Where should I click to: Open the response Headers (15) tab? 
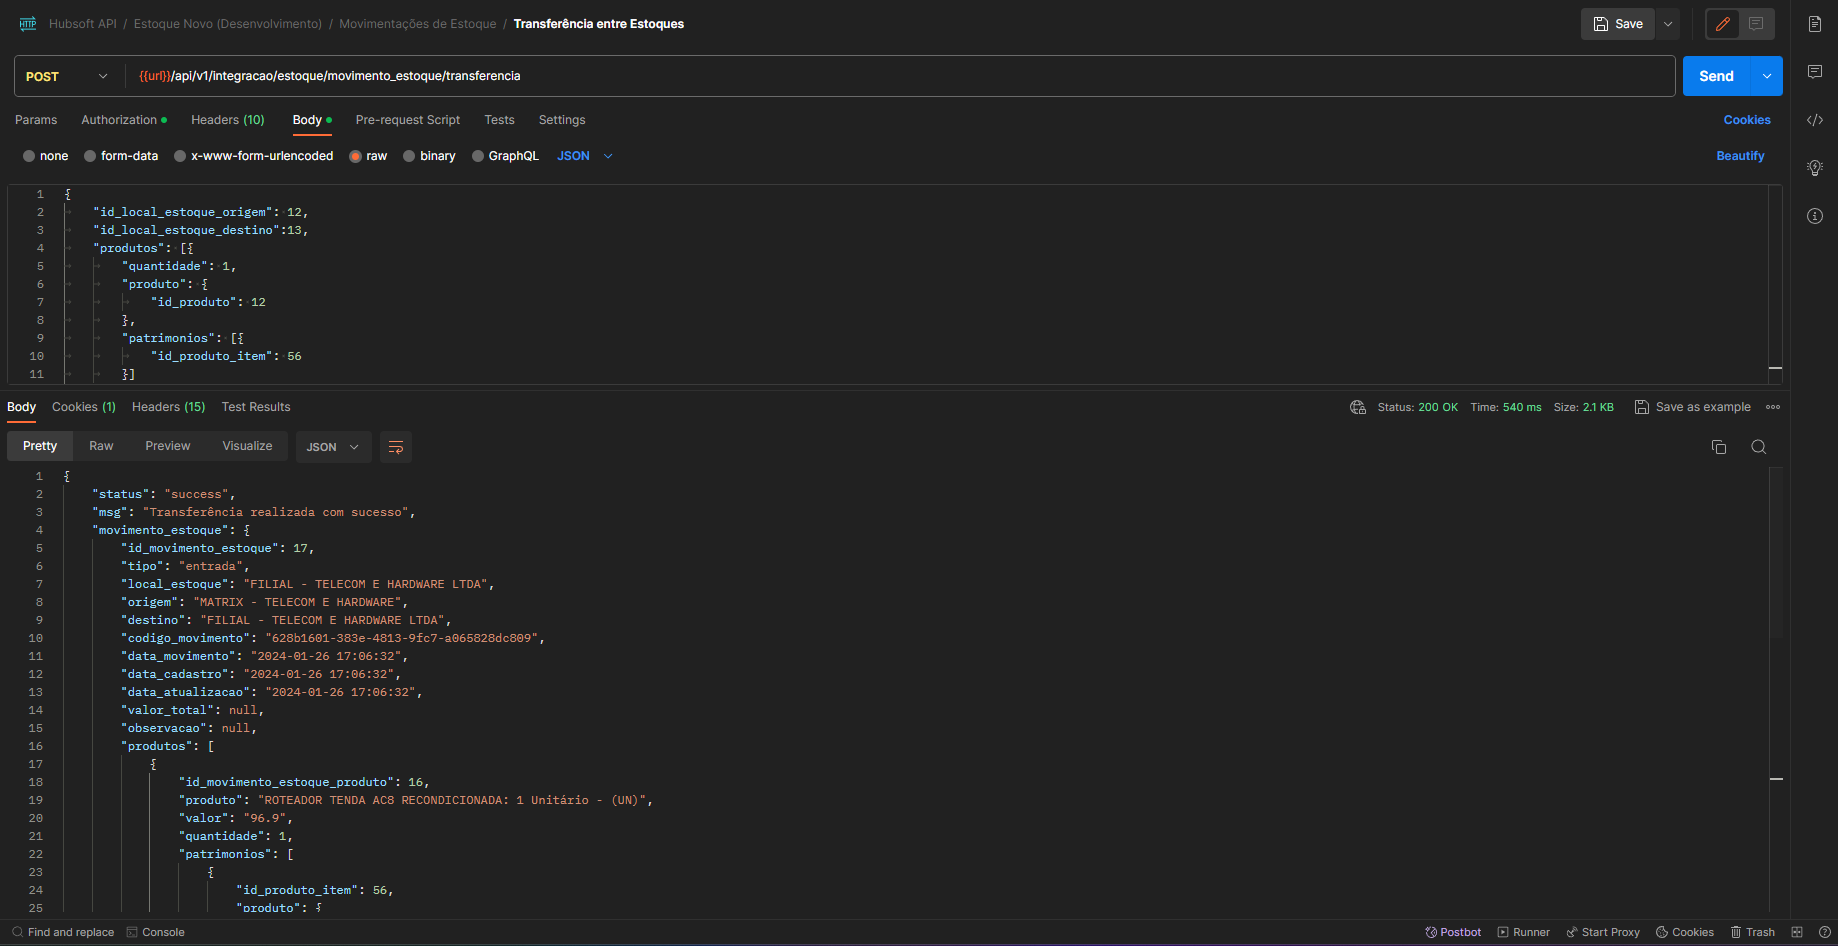click(168, 407)
